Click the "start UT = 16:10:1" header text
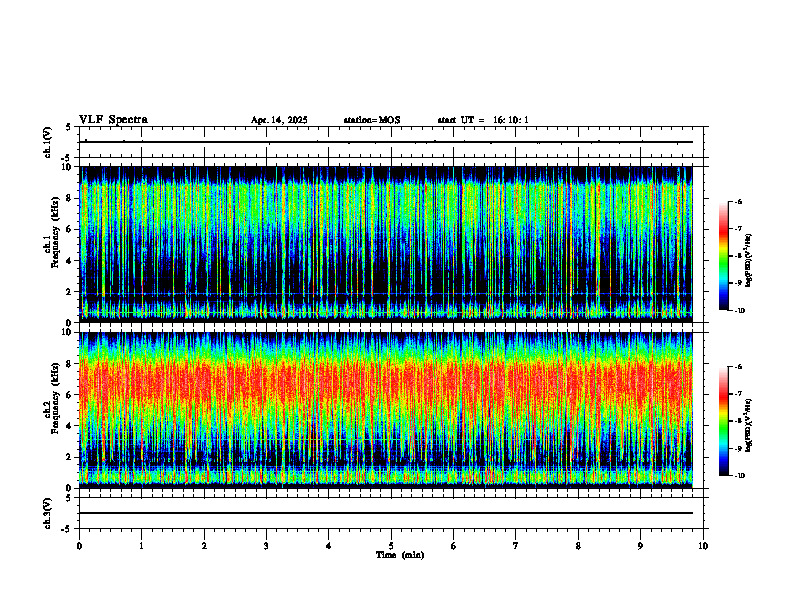 tap(483, 120)
